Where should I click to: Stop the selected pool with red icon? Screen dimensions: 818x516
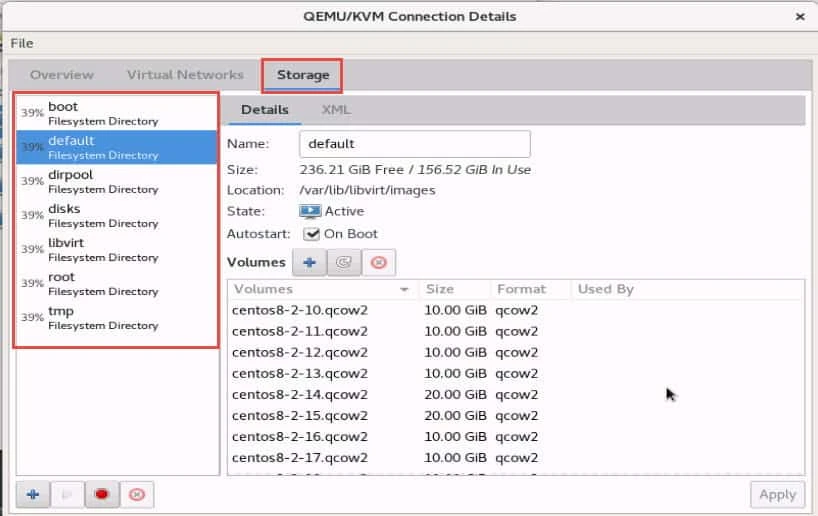tap(102, 494)
